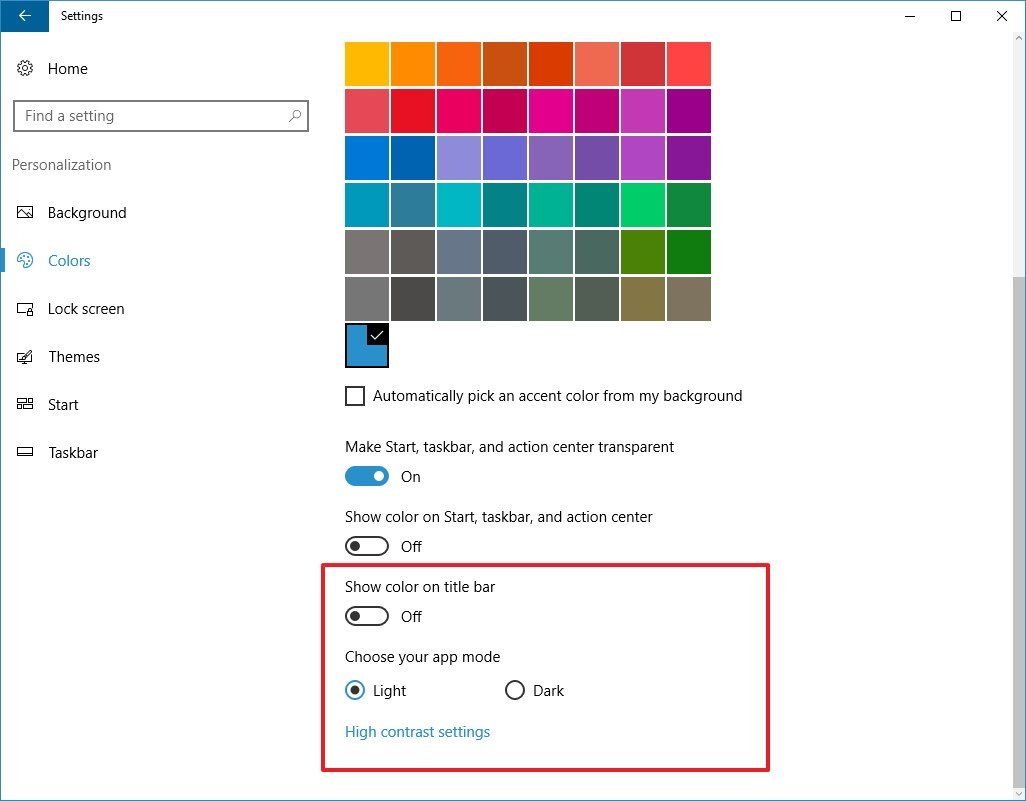Click the search magnifier icon
The height and width of the screenshot is (801, 1026).
(x=295, y=116)
